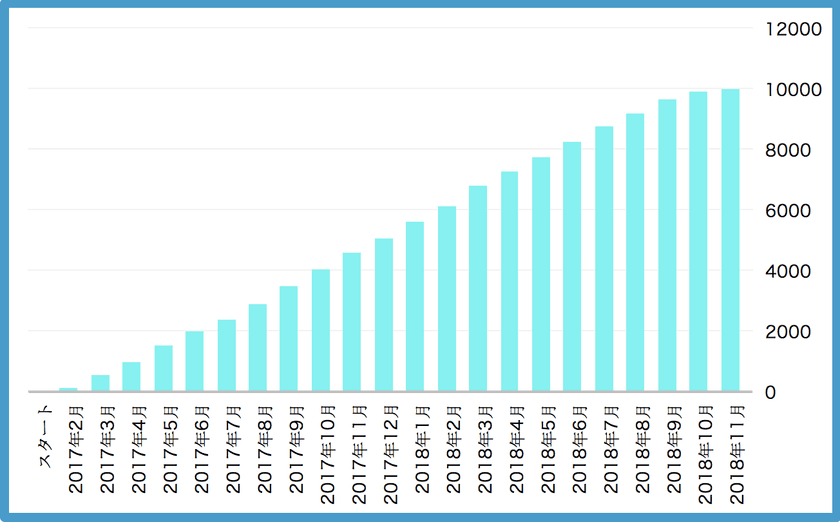Click the 2000 y-axis value

tap(788, 332)
